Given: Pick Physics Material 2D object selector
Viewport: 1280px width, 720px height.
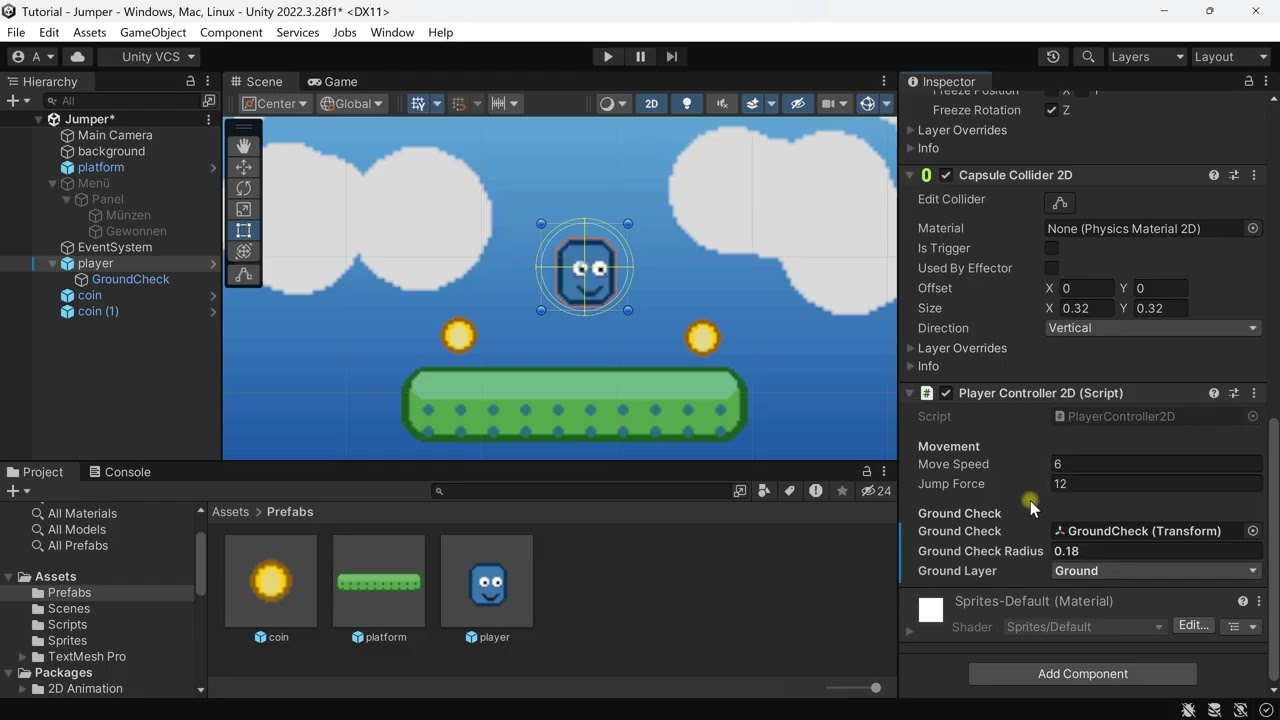Looking at the screenshot, I should (x=1252, y=228).
